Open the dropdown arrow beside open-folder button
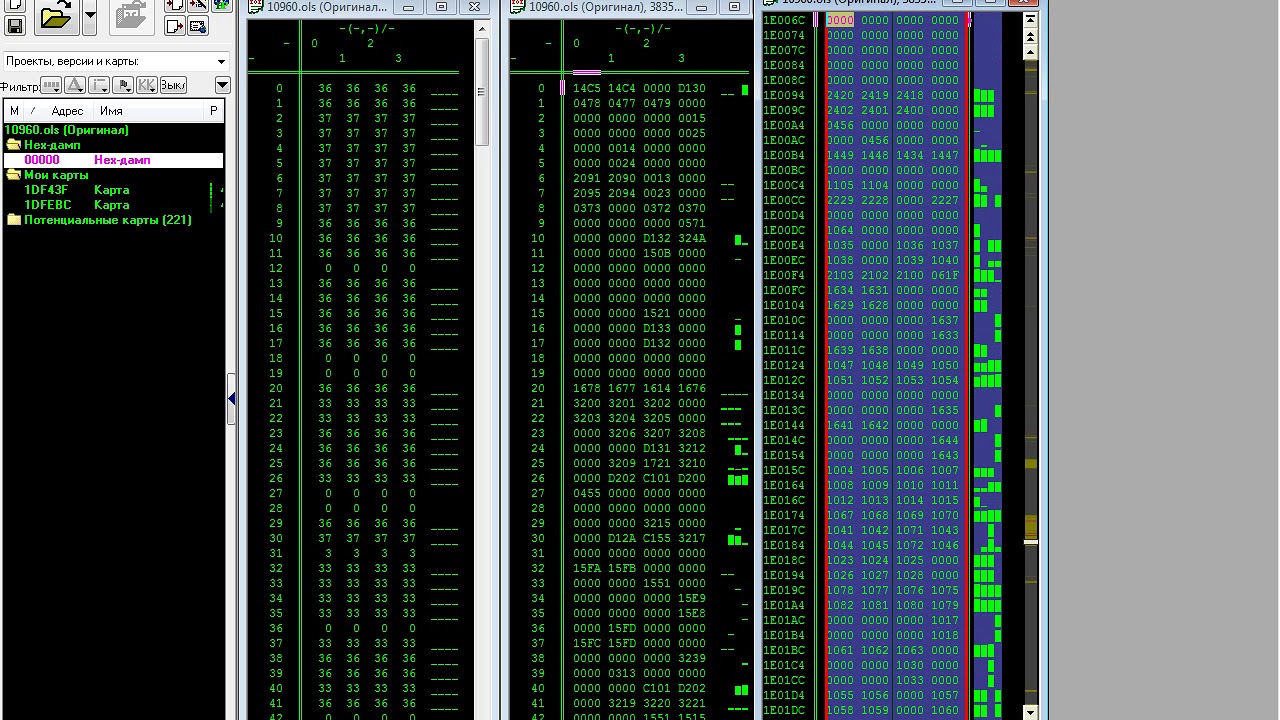Viewport: 1280px width, 720px height. 89,17
